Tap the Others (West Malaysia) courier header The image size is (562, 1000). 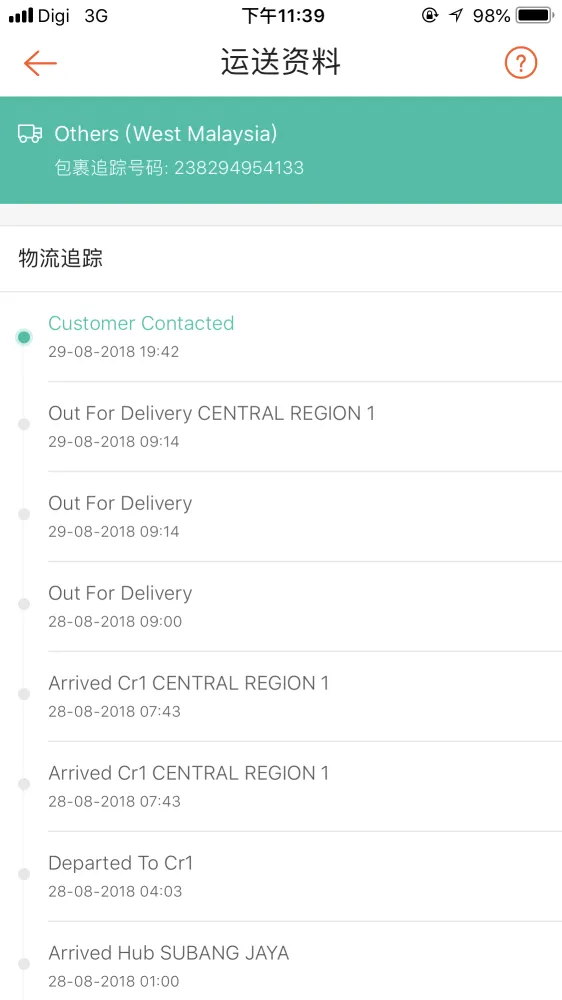click(x=166, y=134)
